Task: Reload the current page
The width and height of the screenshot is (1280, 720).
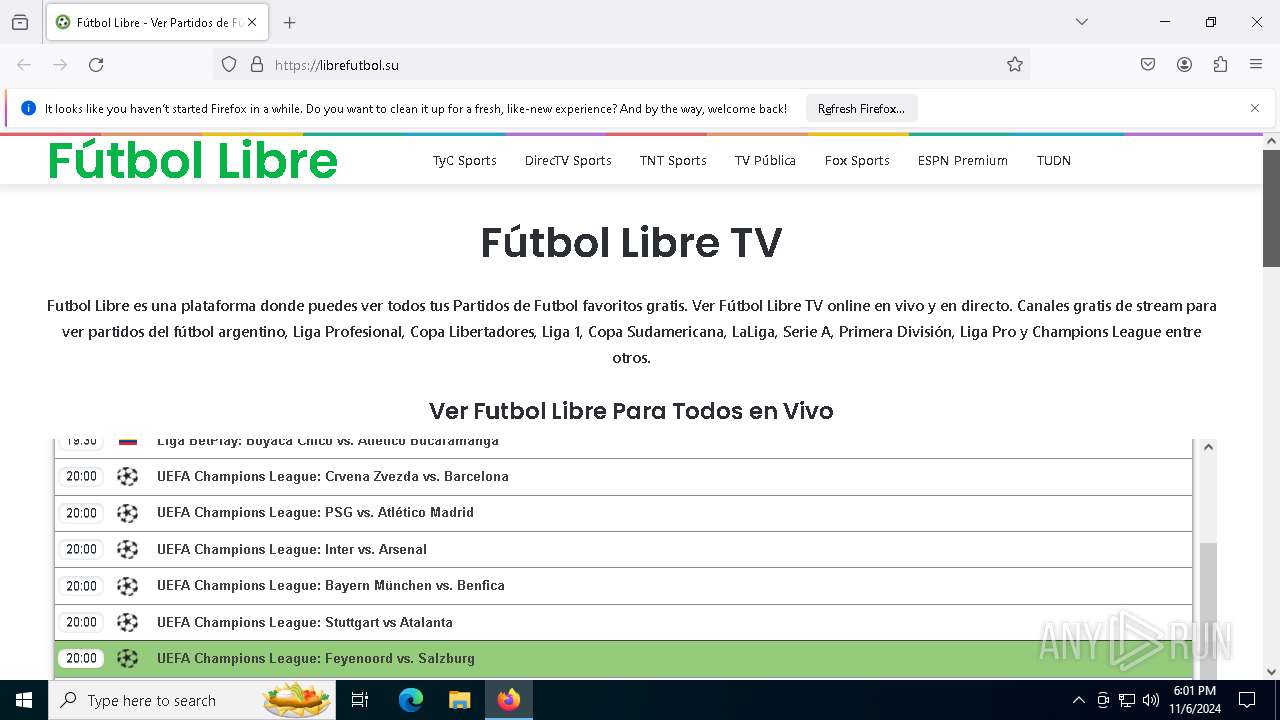Action: (x=96, y=64)
